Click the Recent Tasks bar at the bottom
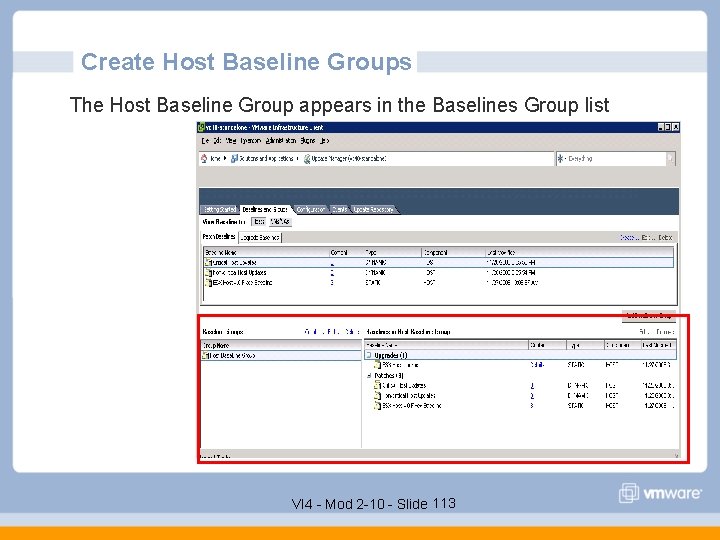Viewport: 720px width, 540px height. click(439, 456)
